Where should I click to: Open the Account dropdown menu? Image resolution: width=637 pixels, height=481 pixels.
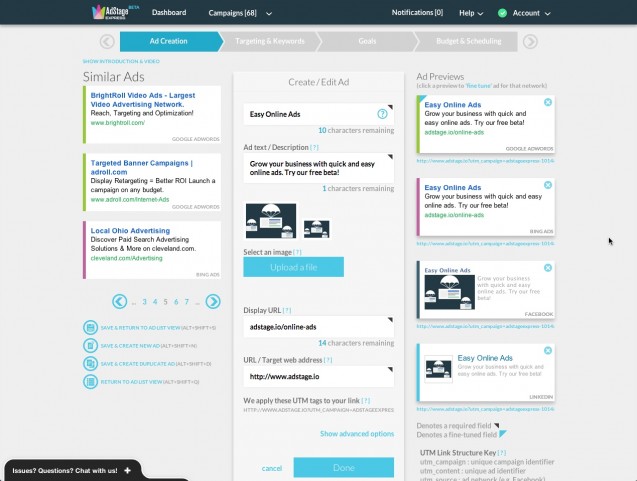pos(531,13)
